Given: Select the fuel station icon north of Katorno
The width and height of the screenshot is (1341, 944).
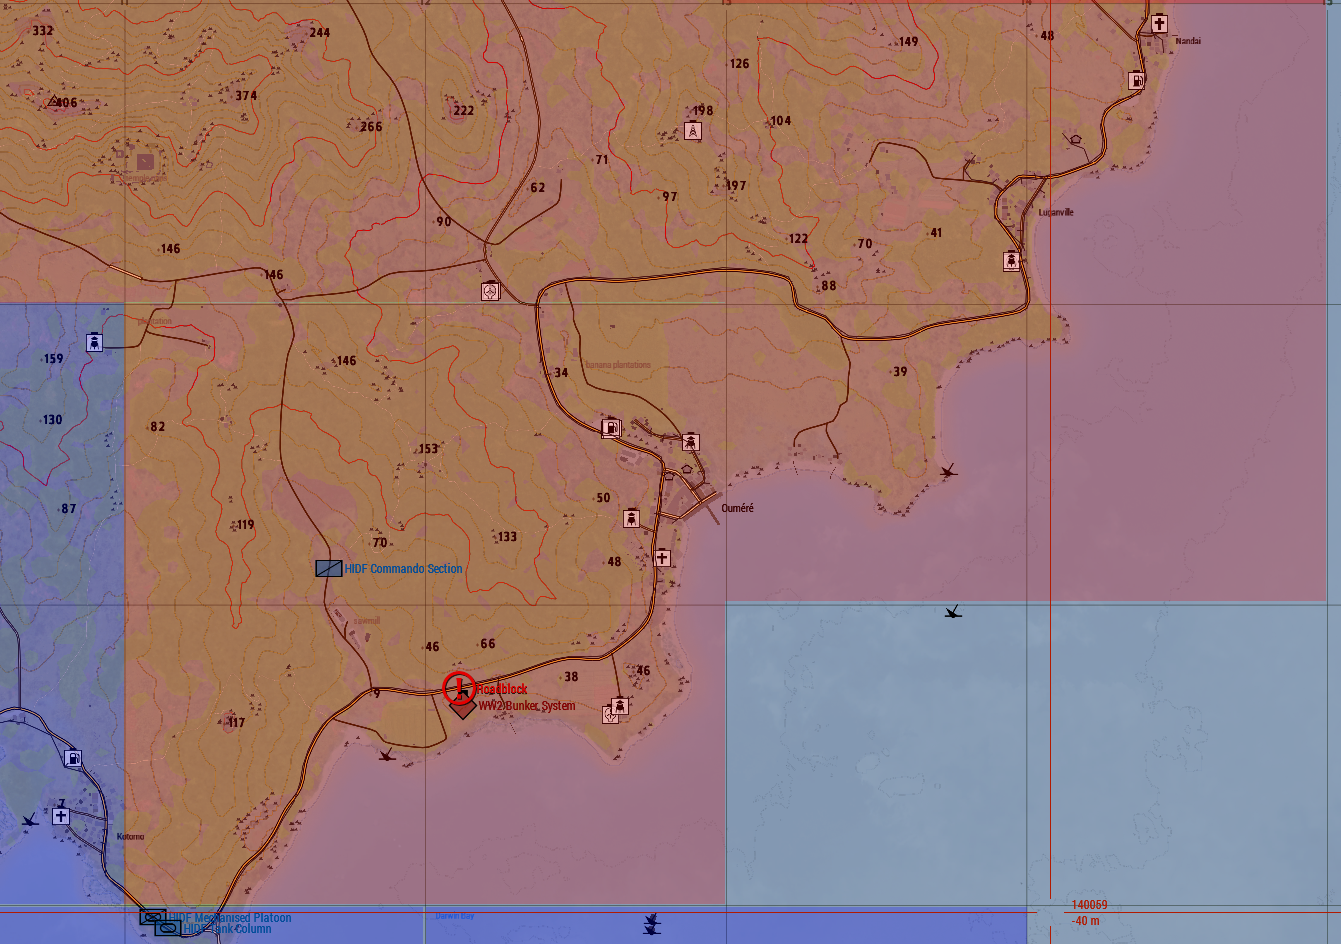Looking at the screenshot, I should pos(73,759).
